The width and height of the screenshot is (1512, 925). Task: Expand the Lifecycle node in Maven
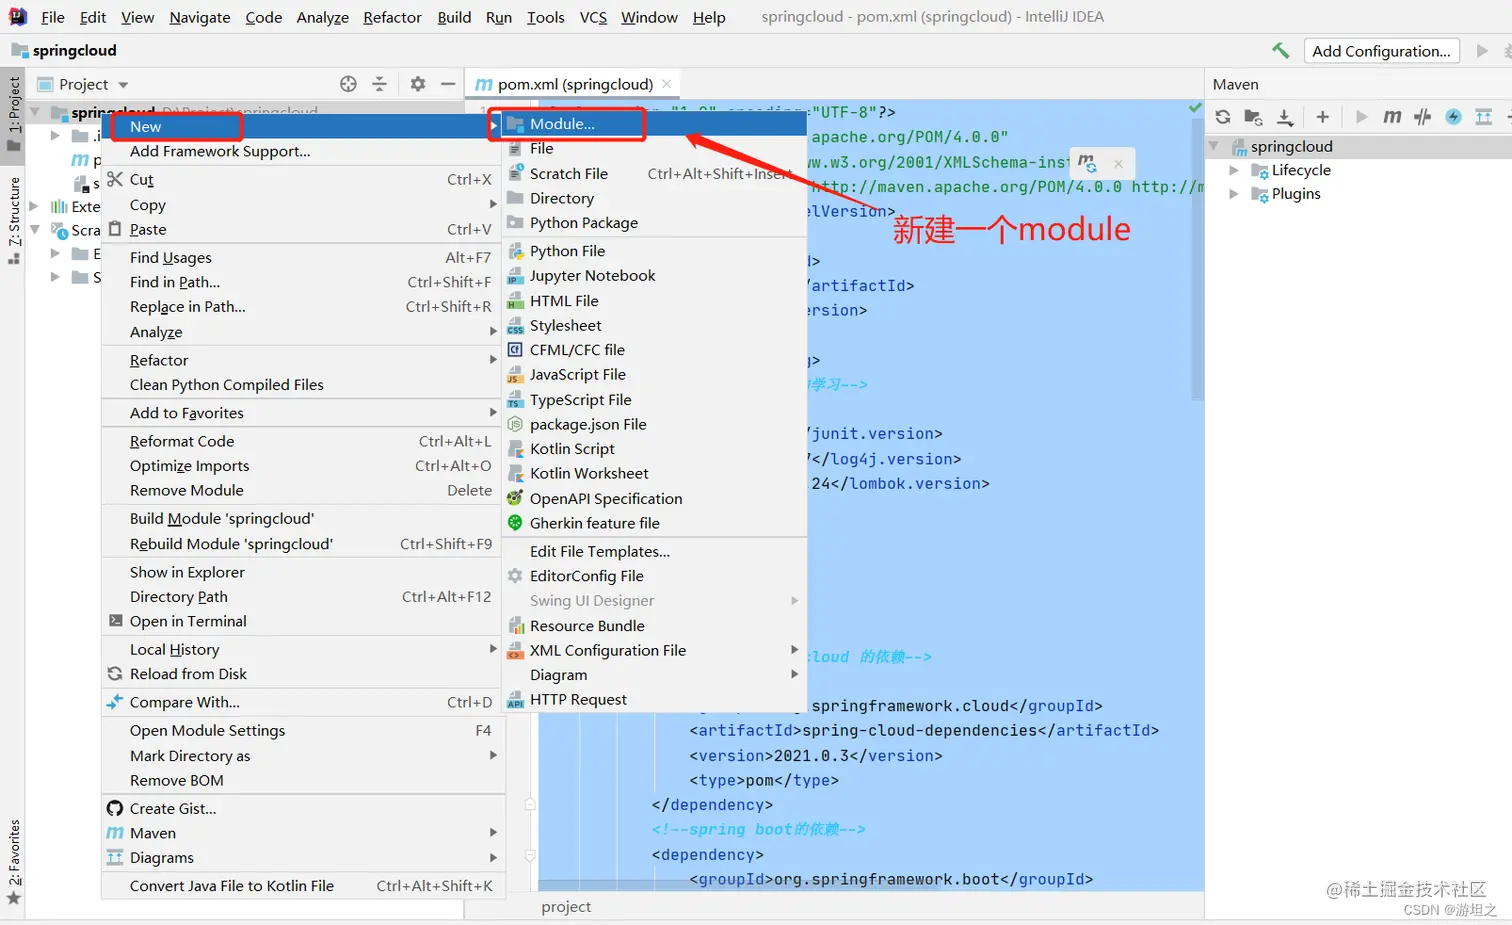coord(1234,170)
